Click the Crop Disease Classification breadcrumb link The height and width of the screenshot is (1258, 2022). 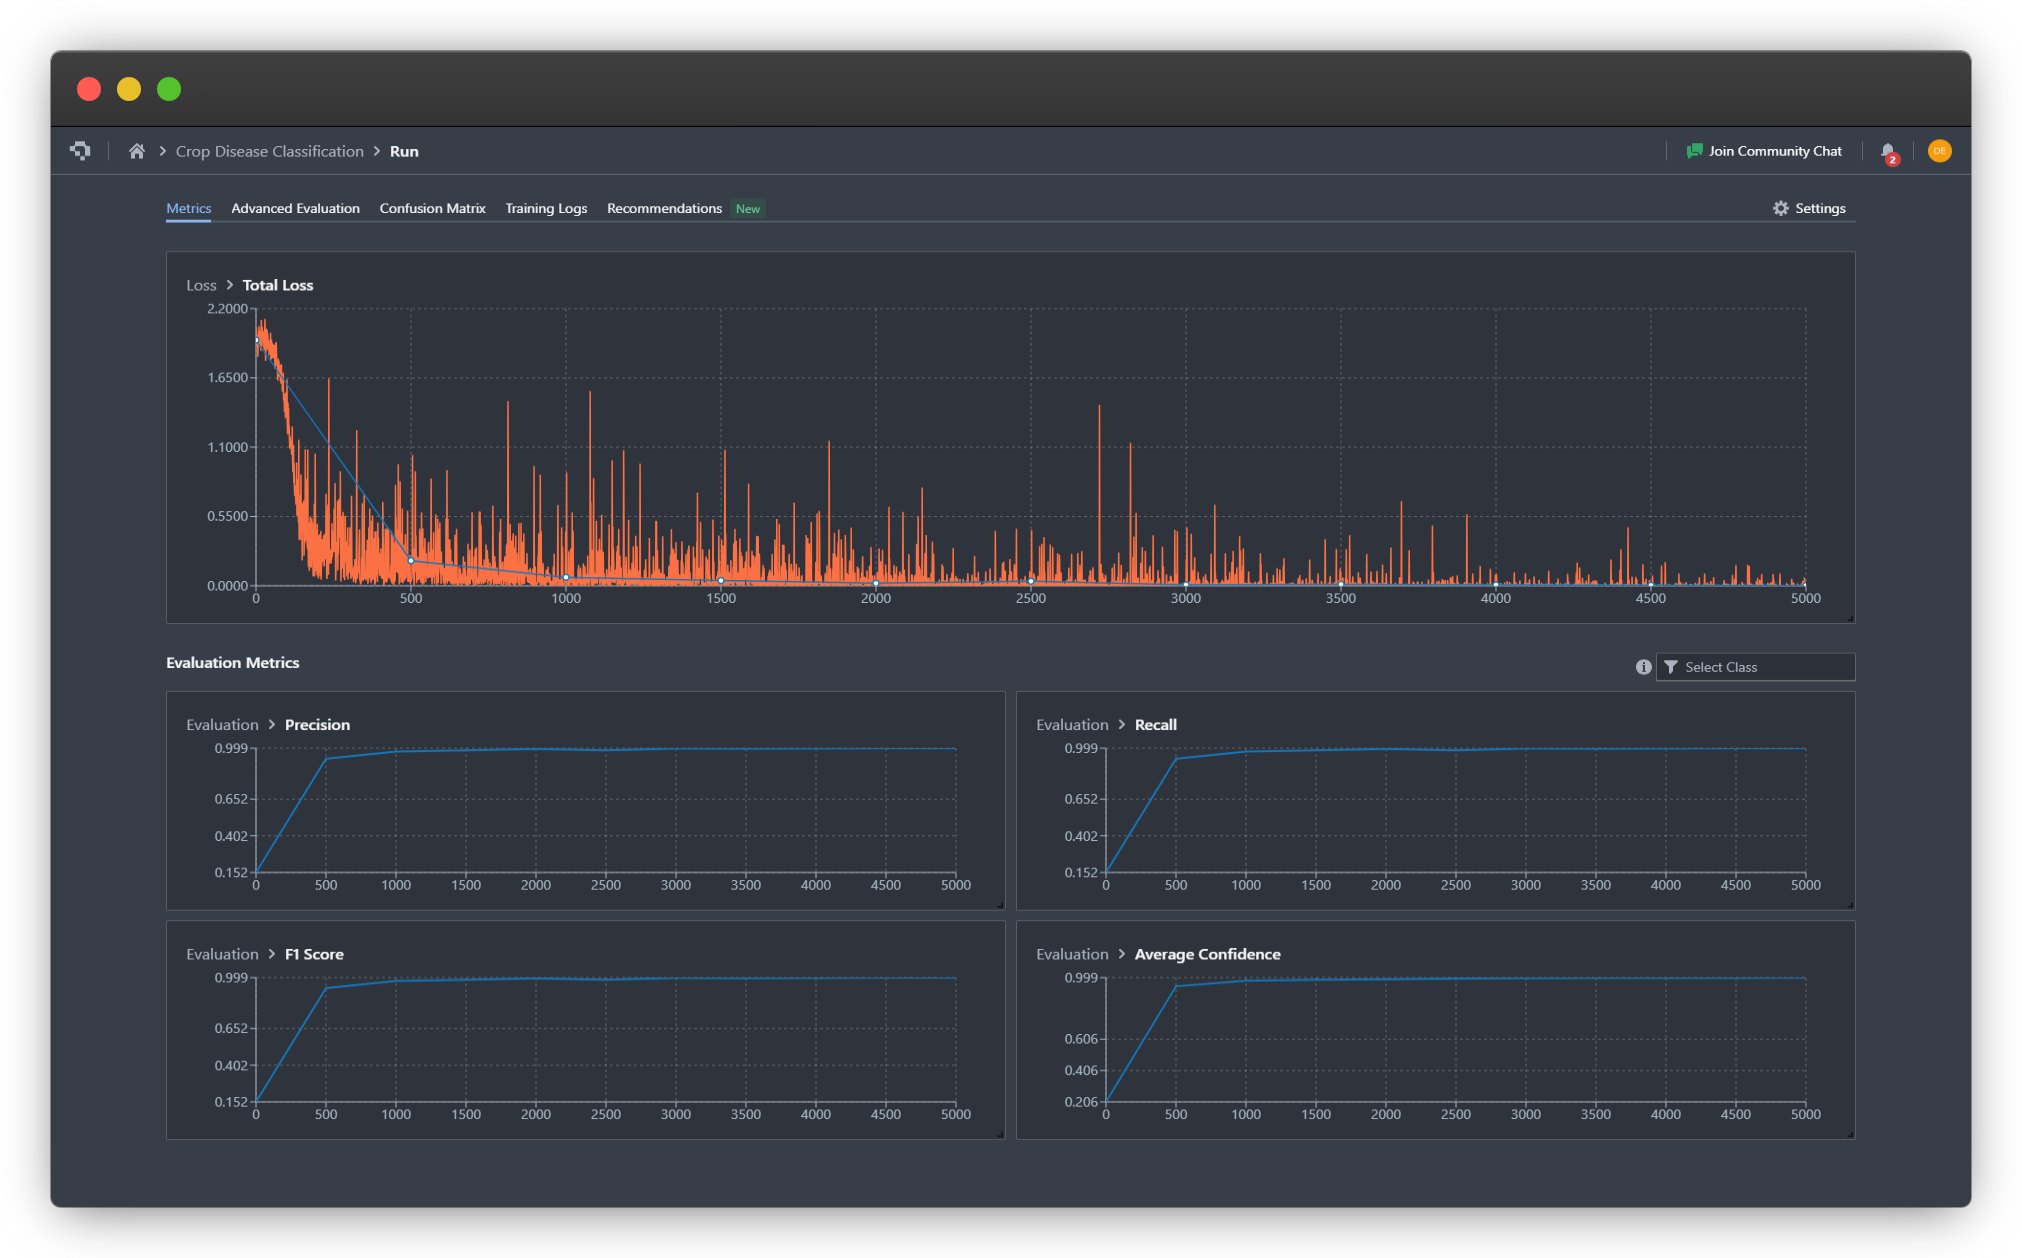pyautogui.click(x=269, y=151)
